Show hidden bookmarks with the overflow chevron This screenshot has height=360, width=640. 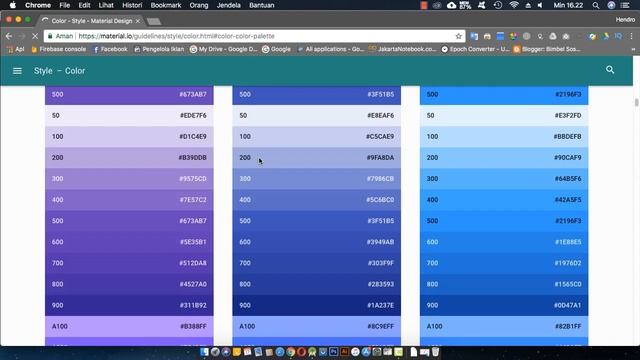point(633,49)
